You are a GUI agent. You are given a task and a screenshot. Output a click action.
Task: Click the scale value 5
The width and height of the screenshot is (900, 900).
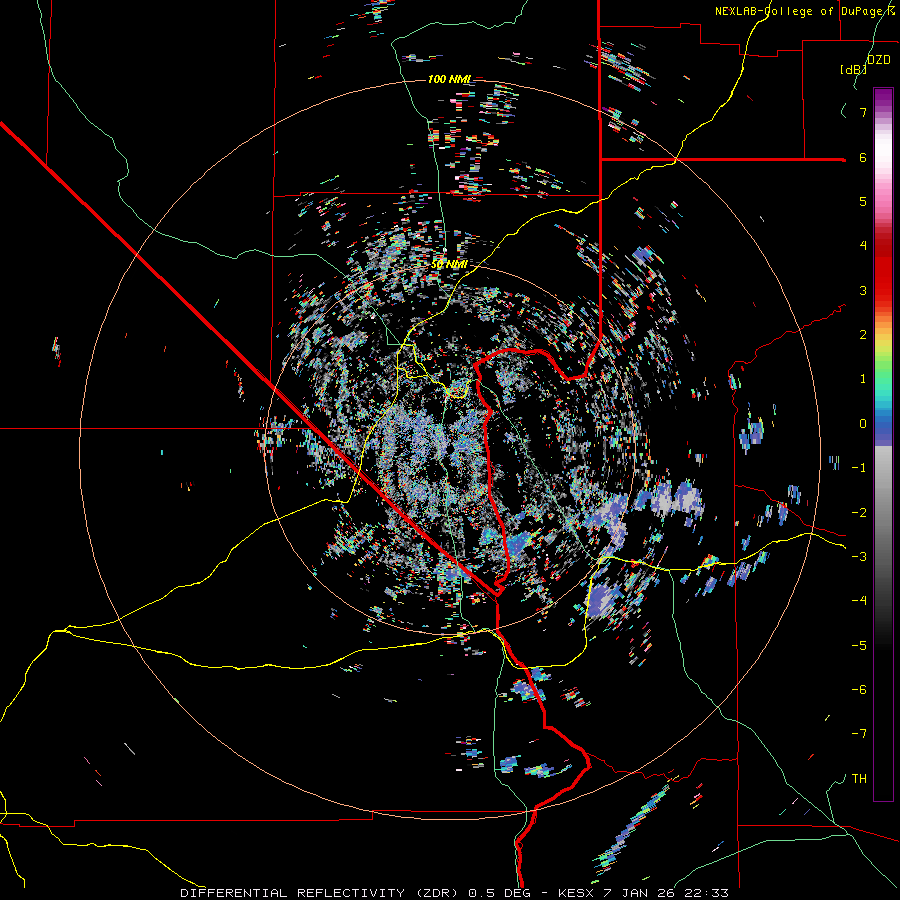tap(863, 201)
